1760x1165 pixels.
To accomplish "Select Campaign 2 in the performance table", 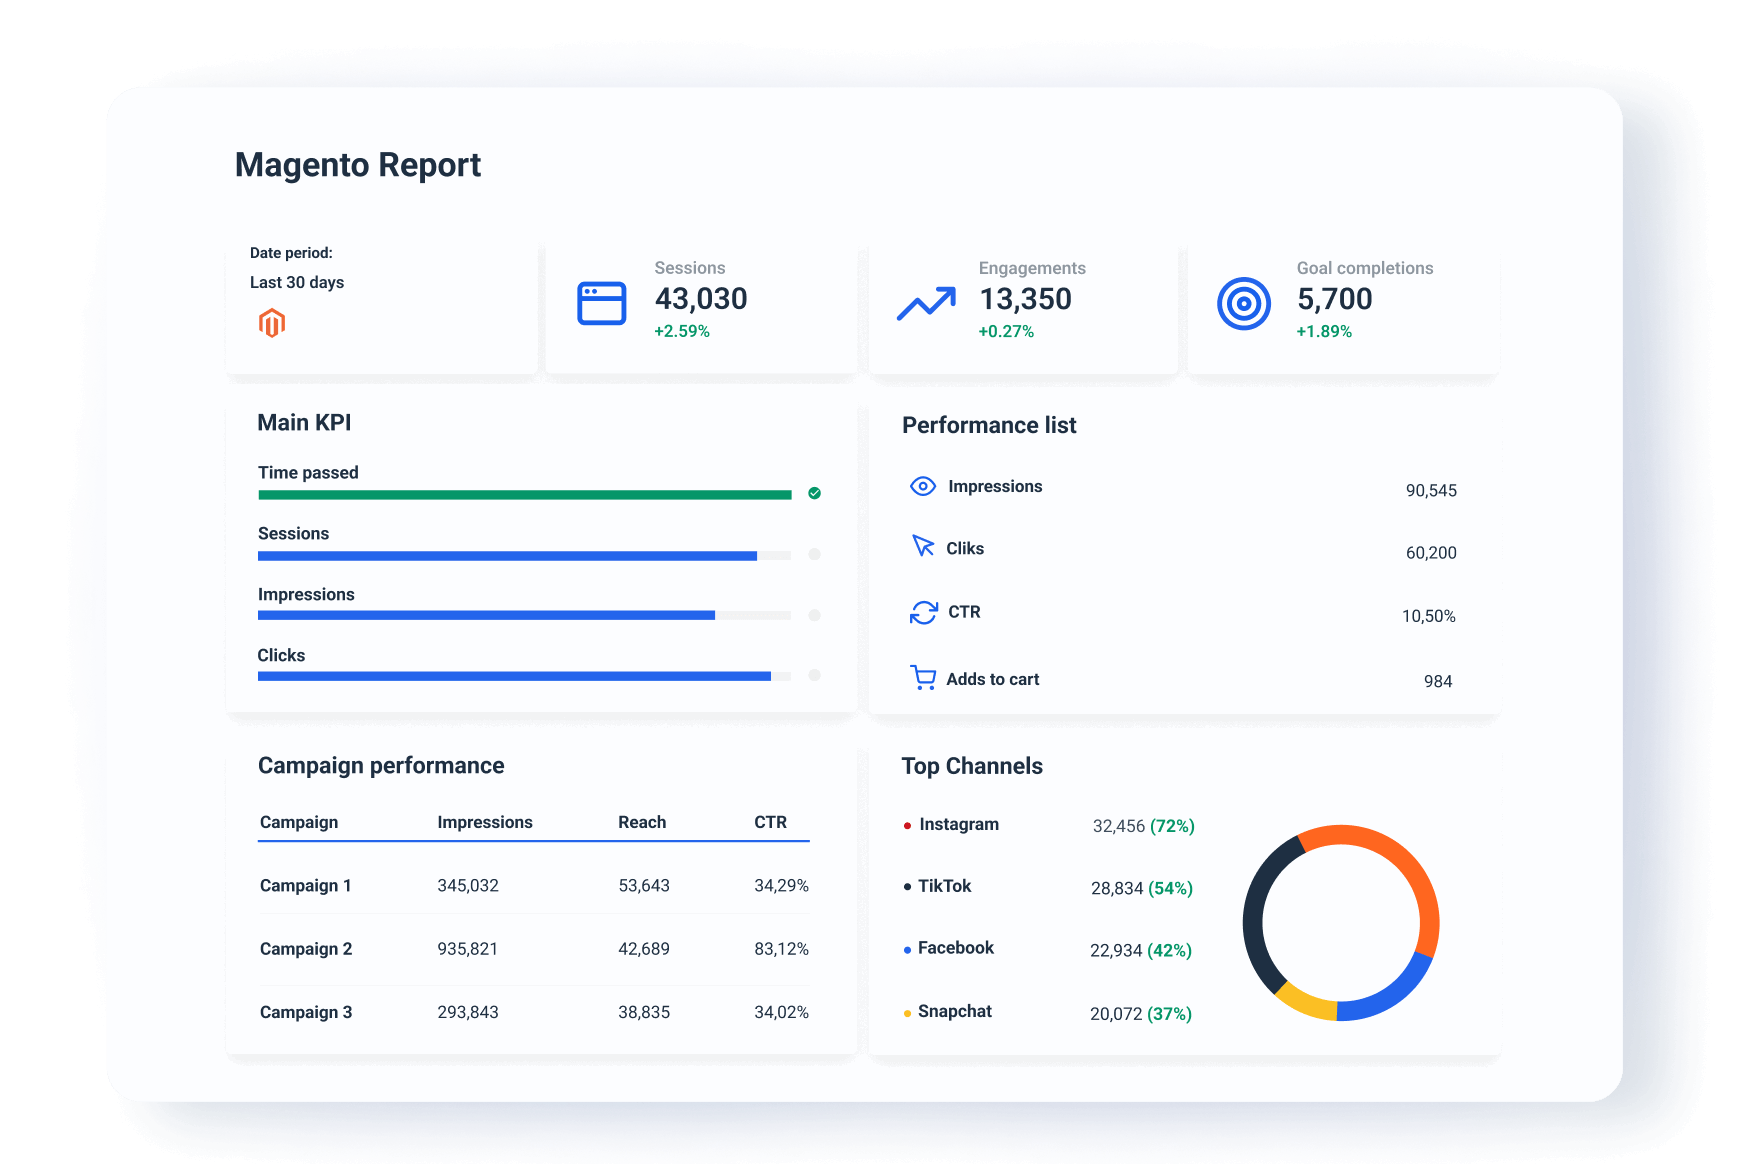I will [305, 948].
